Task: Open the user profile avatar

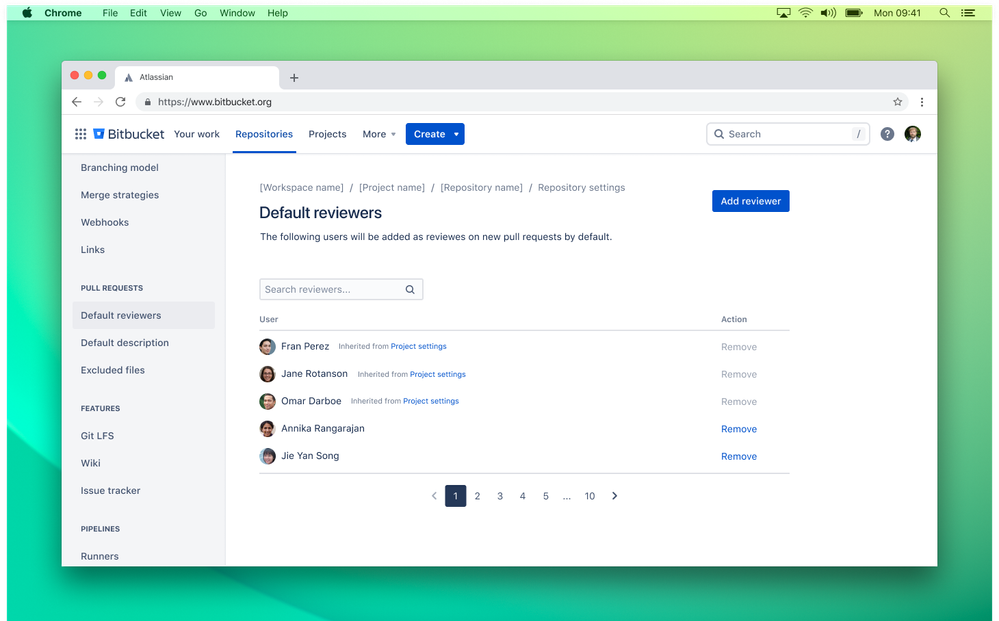Action: click(x=912, y=134)
